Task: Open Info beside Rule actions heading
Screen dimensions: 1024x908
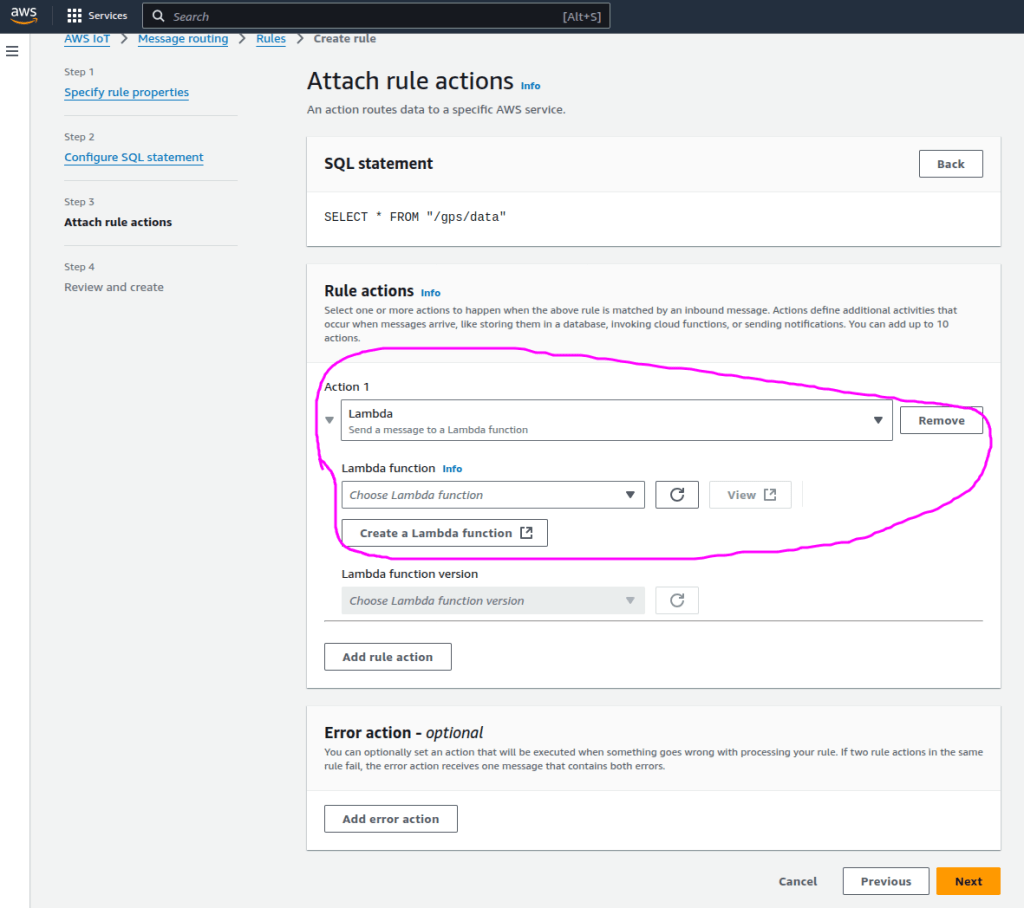Action: [x=430, y=293]
